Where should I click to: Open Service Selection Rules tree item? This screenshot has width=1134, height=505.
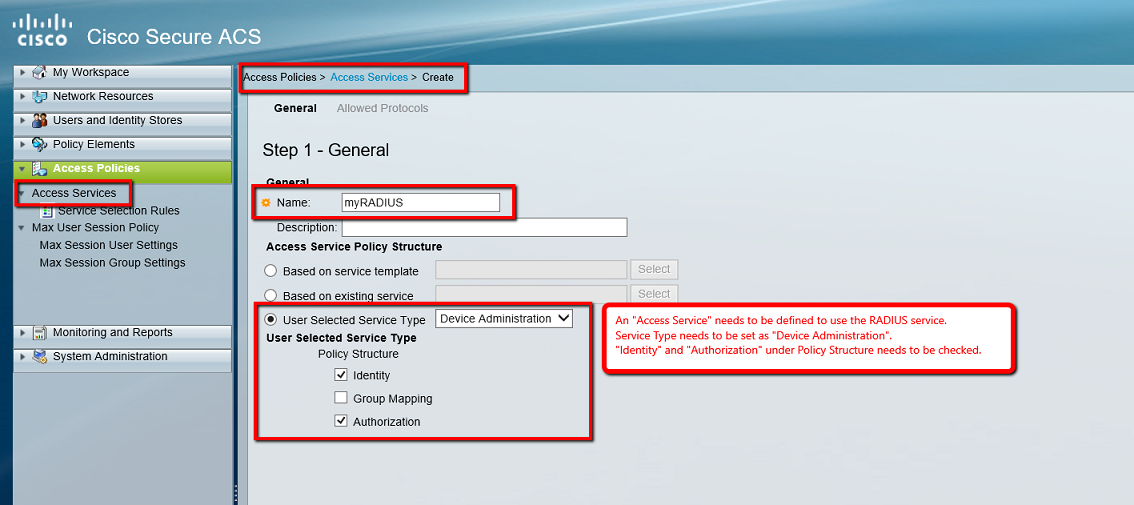(x=119, y=211)
